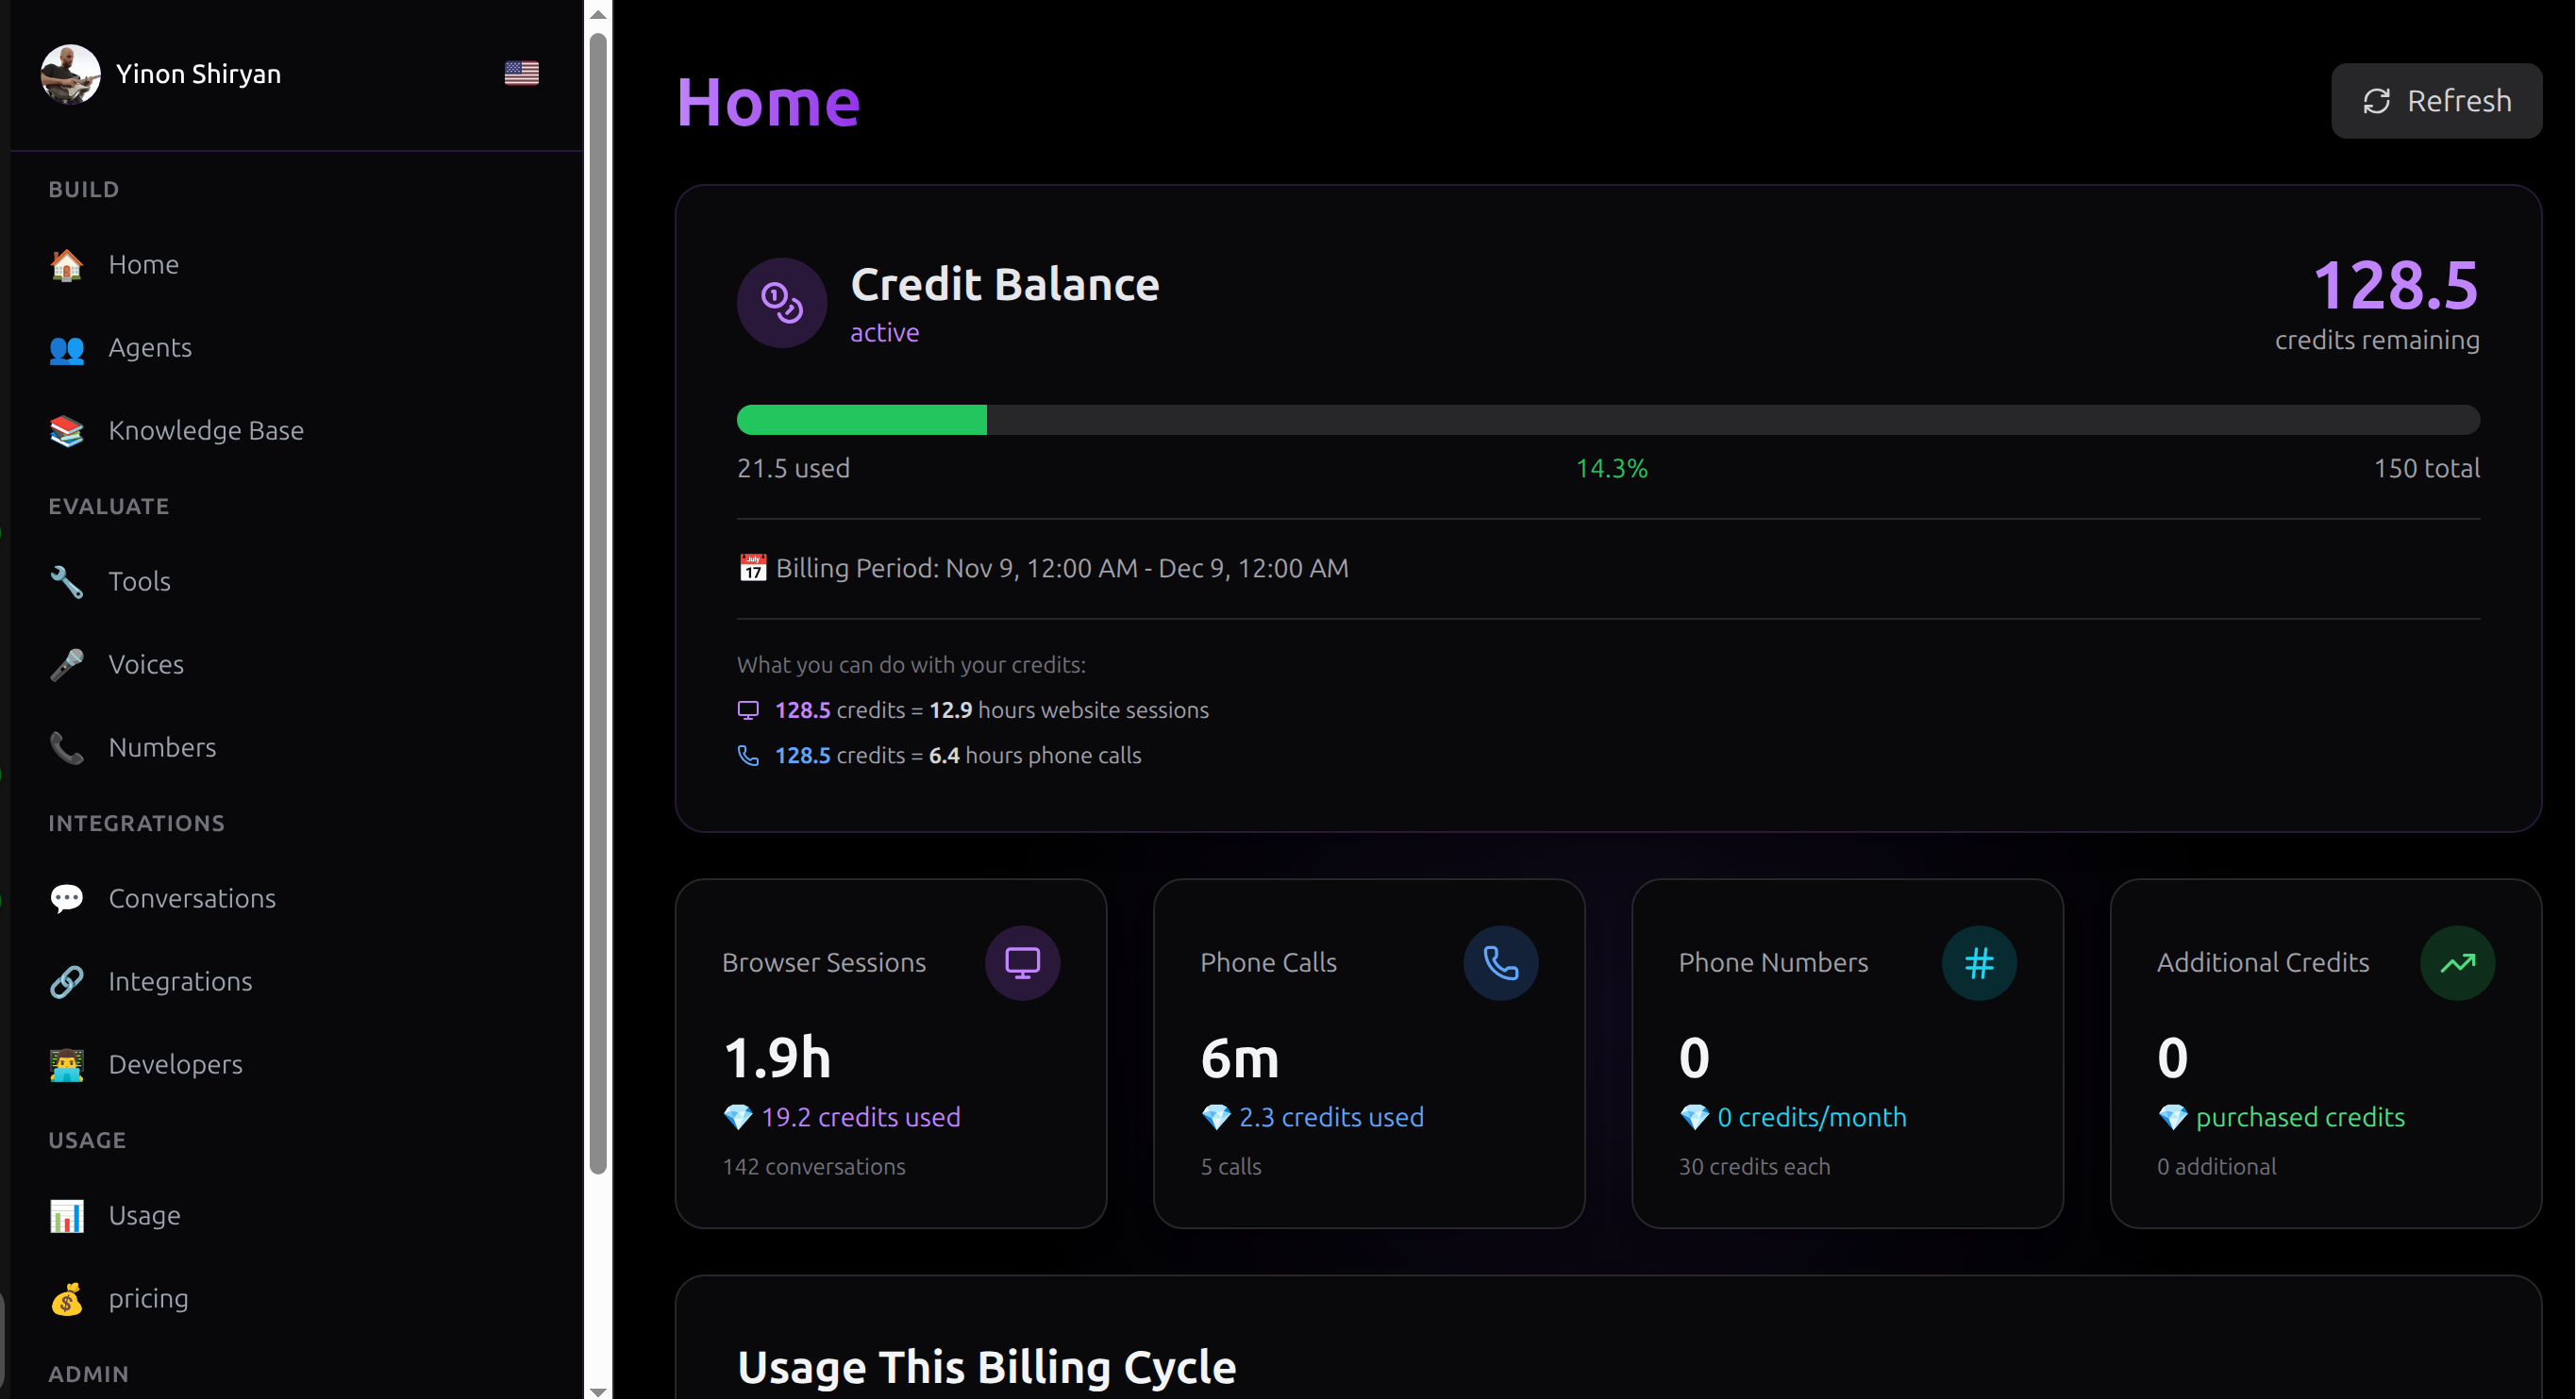Open the US flag language selector

521,73
